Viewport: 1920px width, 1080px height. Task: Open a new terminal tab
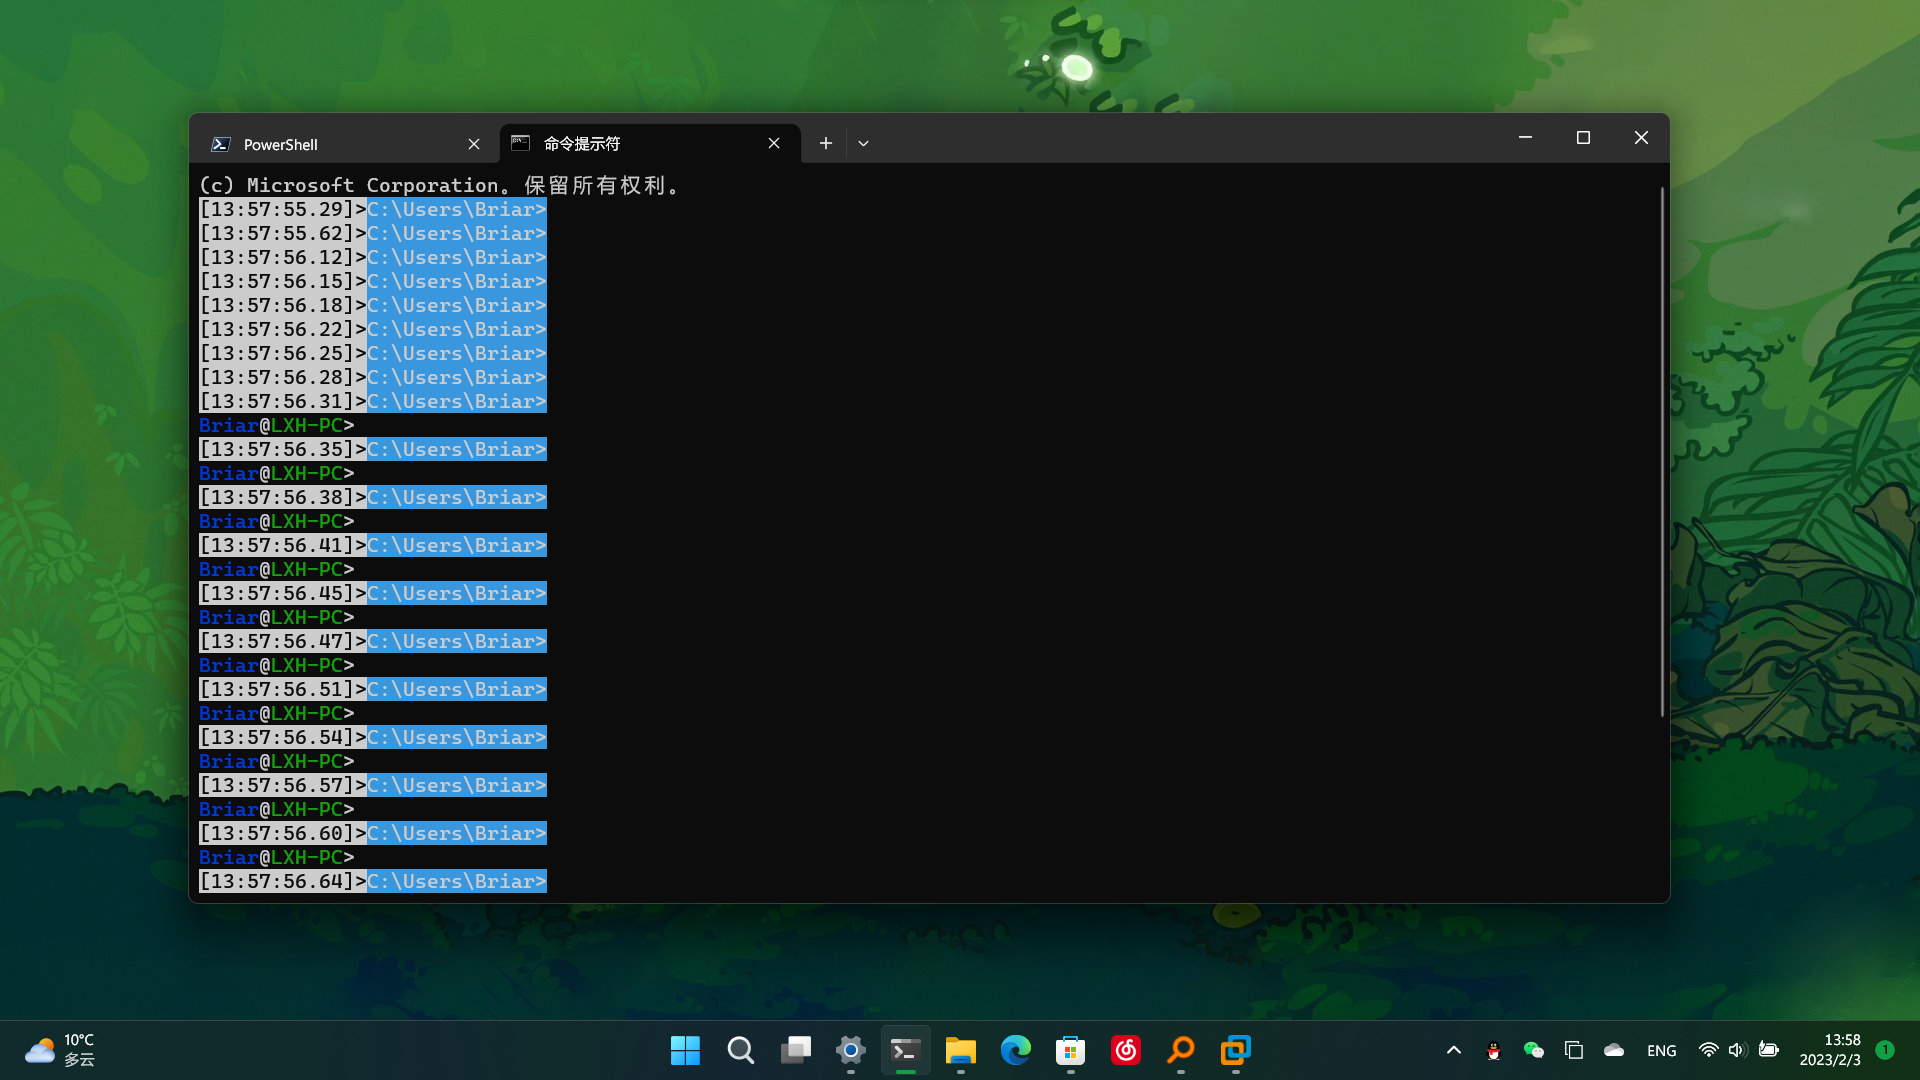[825, 143]
